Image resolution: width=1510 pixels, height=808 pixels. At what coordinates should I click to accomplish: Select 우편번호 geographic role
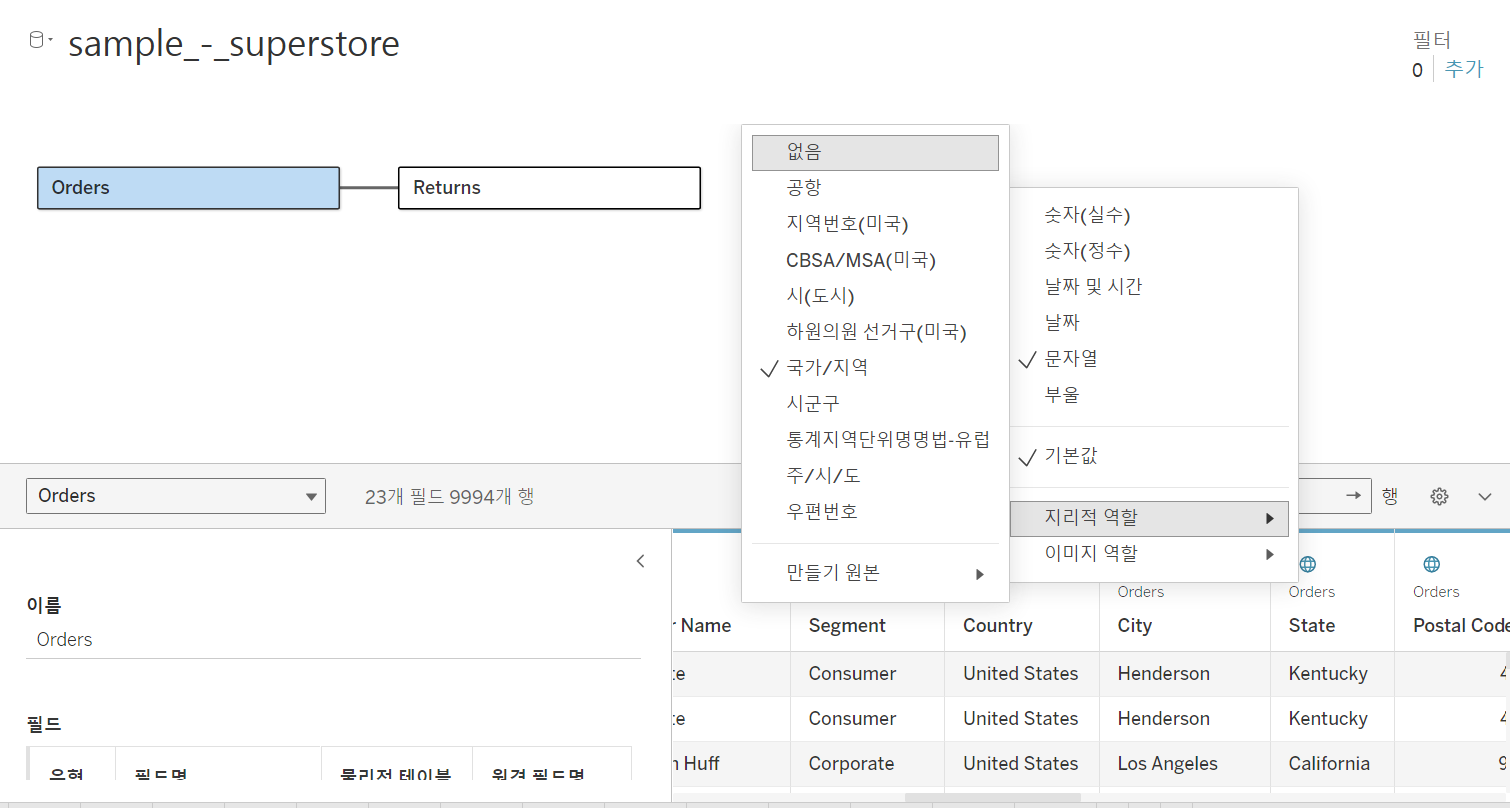[875, 511]
